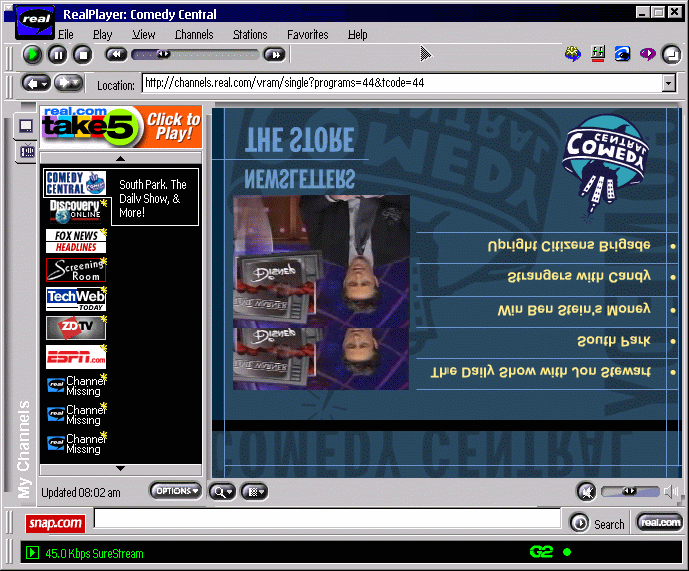The width and height of the screenshot is (689, 571).
Task: Open Win Ben Stein's Money link
Action: [x=574, y=309]
